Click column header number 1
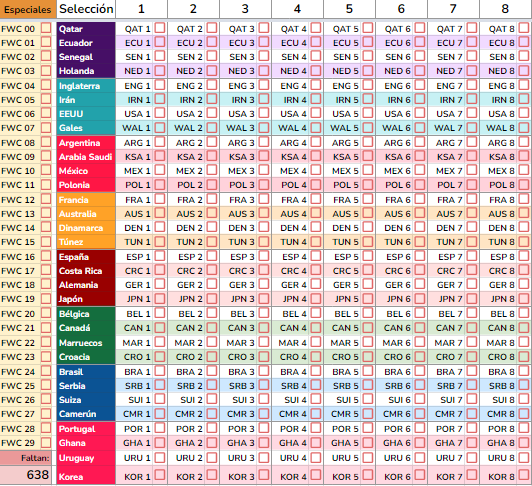532x486 pixels. coord(141,9)
